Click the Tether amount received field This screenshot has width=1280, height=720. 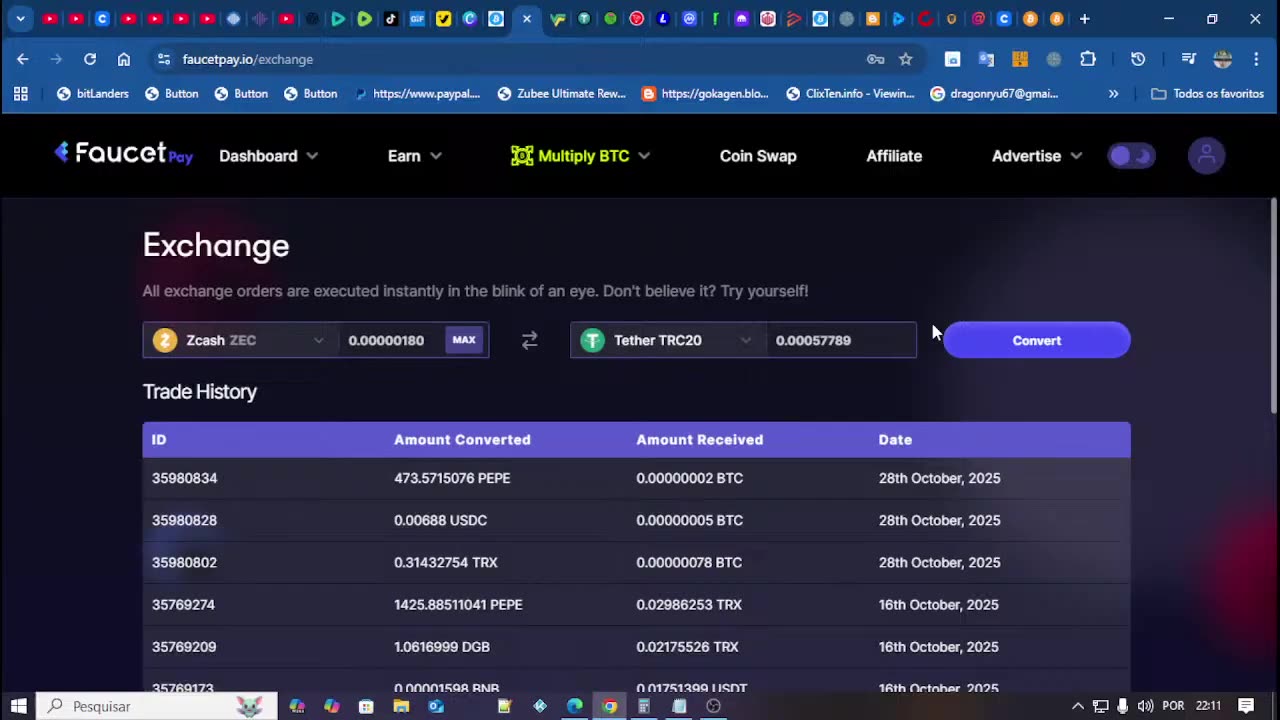pos(840,340)
